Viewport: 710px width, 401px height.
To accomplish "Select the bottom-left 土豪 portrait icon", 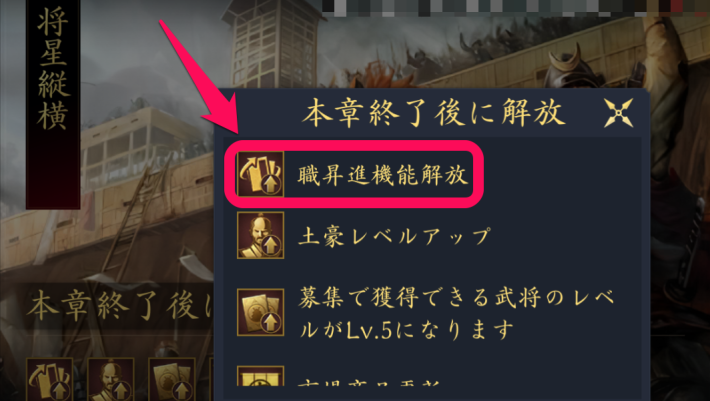I will (111, 379).
